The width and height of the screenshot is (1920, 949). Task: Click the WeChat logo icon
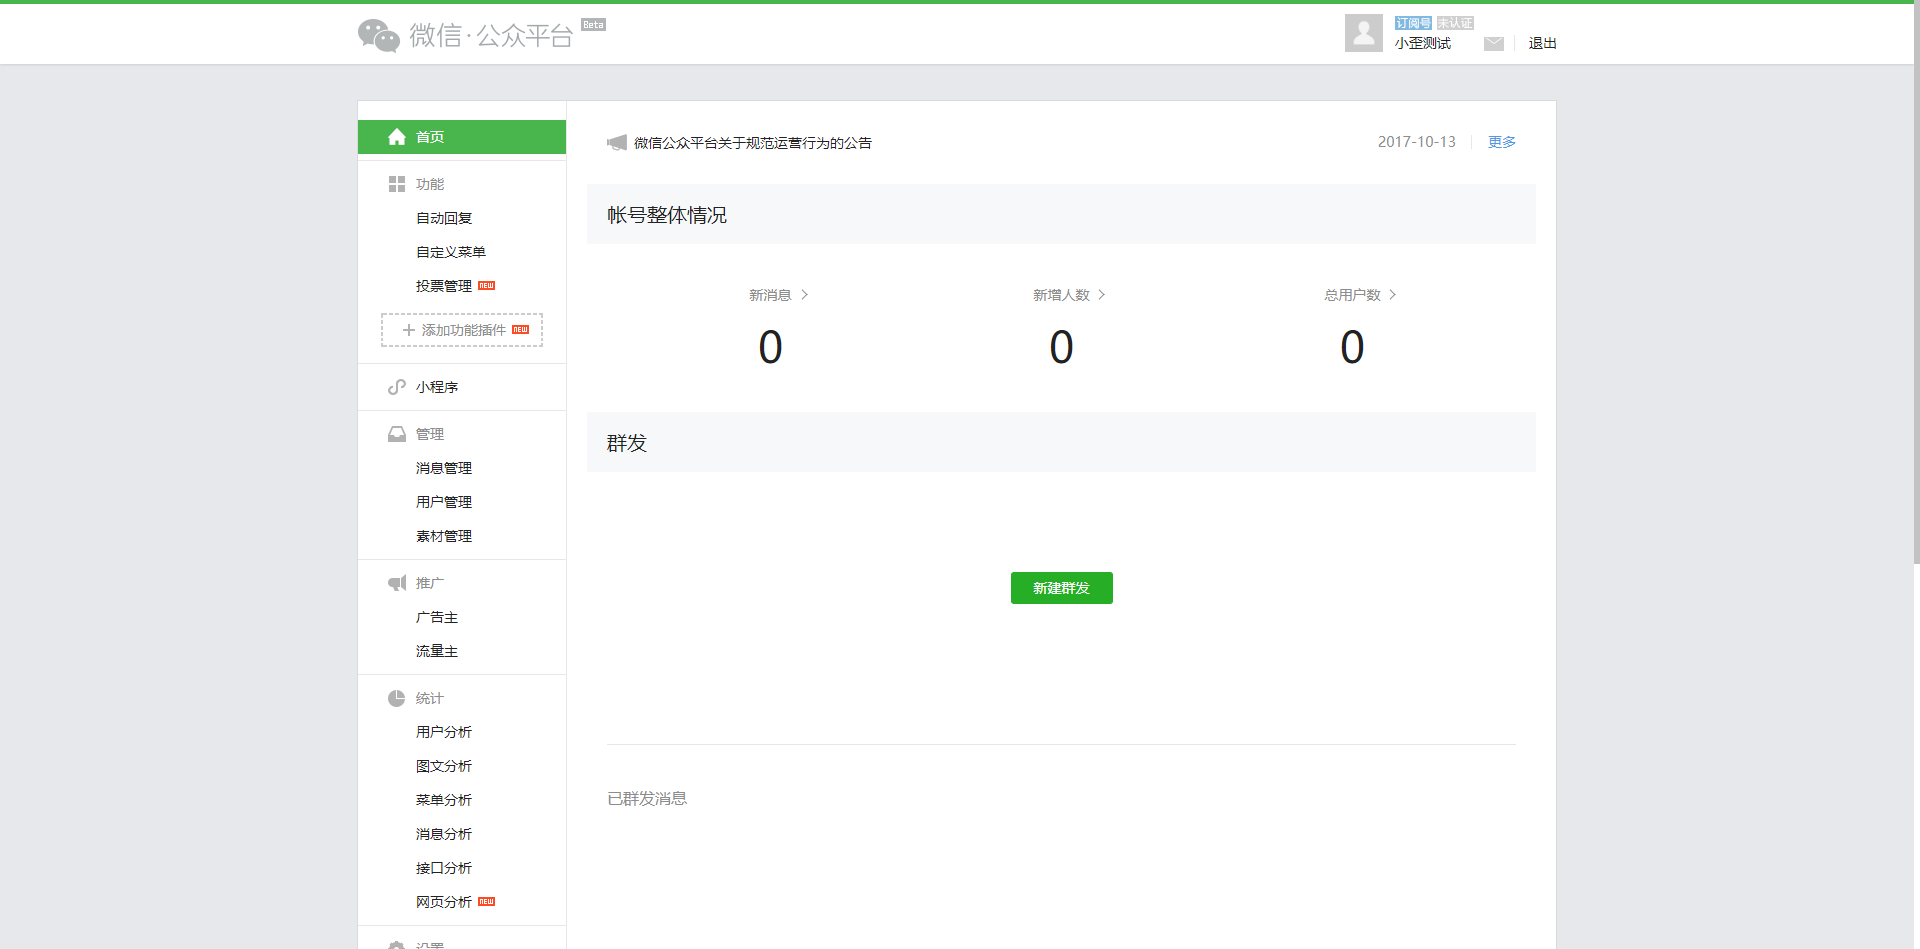click(x=379, y=35)
